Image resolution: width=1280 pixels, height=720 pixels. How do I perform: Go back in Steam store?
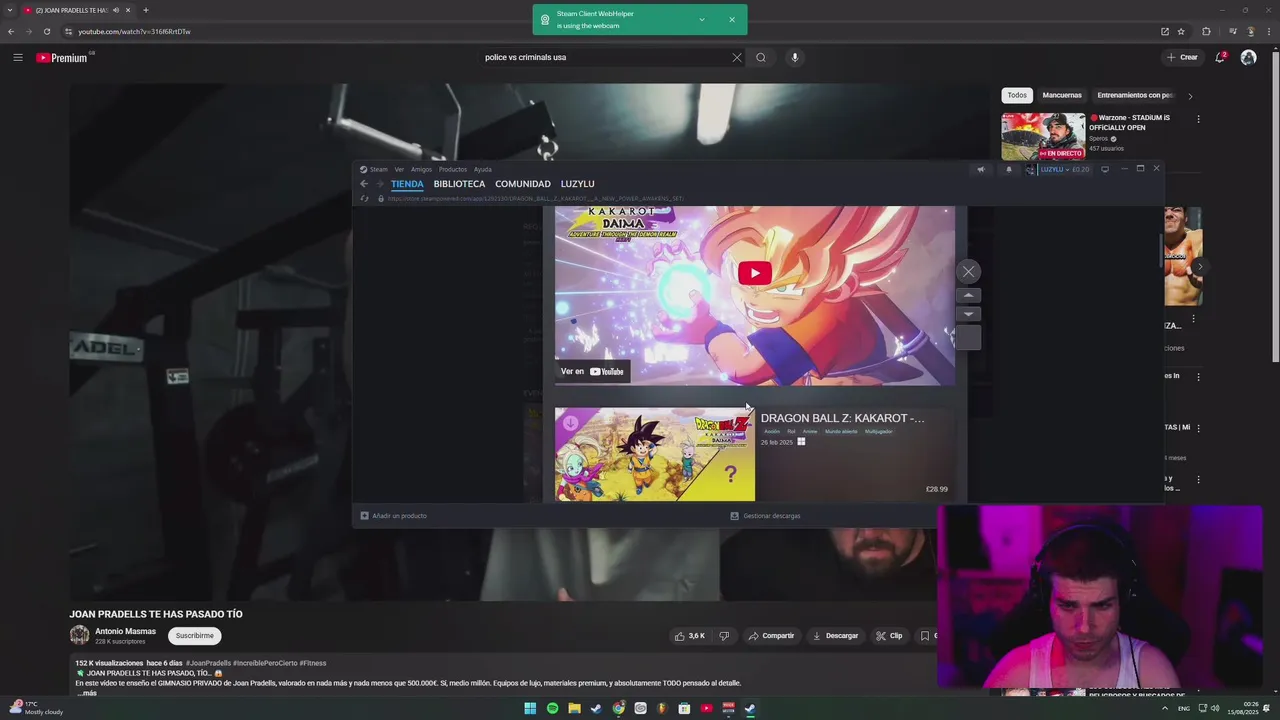[364, 184]
